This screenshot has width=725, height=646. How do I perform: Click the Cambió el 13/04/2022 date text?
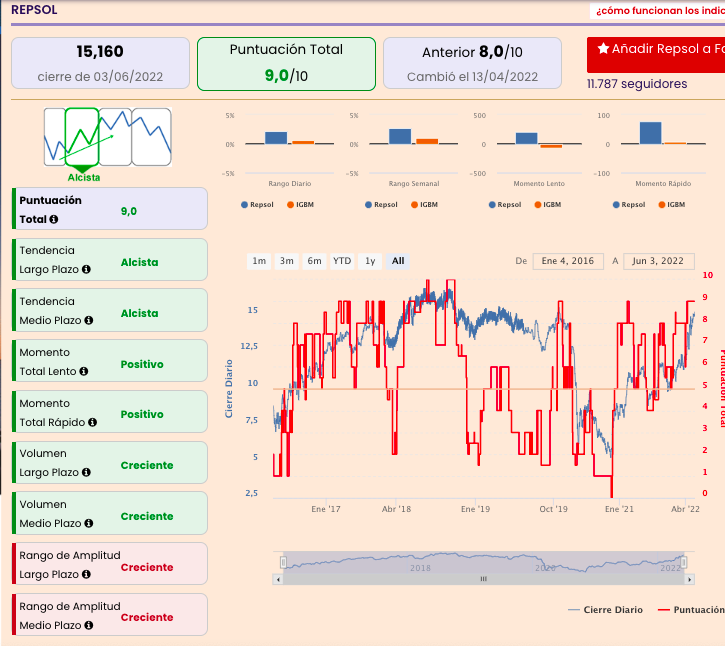[472, 76]
